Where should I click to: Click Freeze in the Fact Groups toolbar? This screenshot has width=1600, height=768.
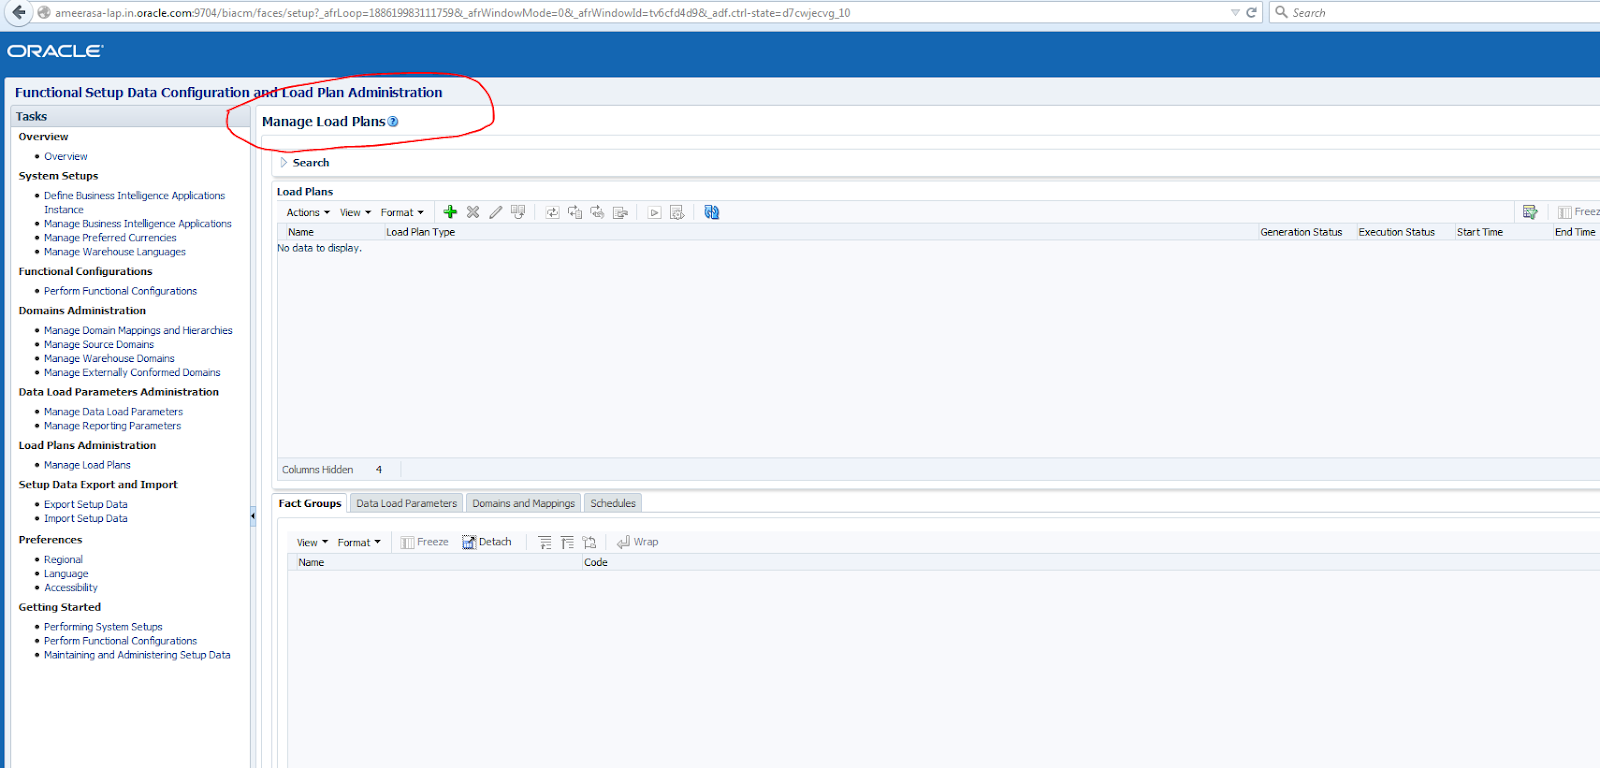424,542
